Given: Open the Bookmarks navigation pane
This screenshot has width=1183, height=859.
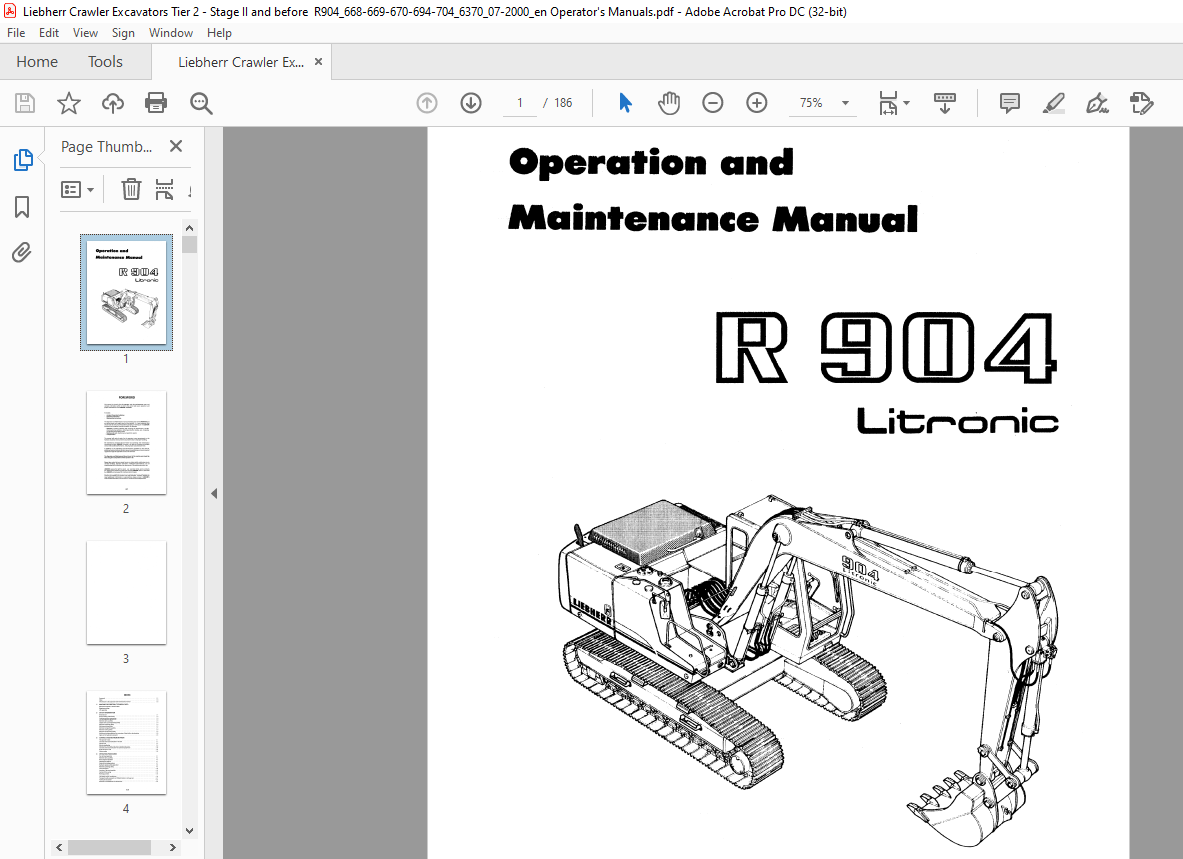Looking at the screenshot, I should 22,207.
